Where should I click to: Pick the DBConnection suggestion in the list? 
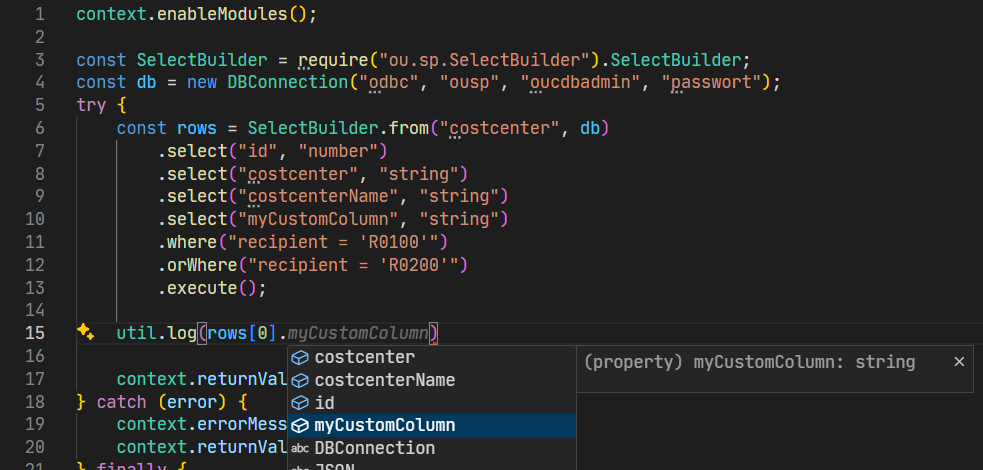coord(431,448)
